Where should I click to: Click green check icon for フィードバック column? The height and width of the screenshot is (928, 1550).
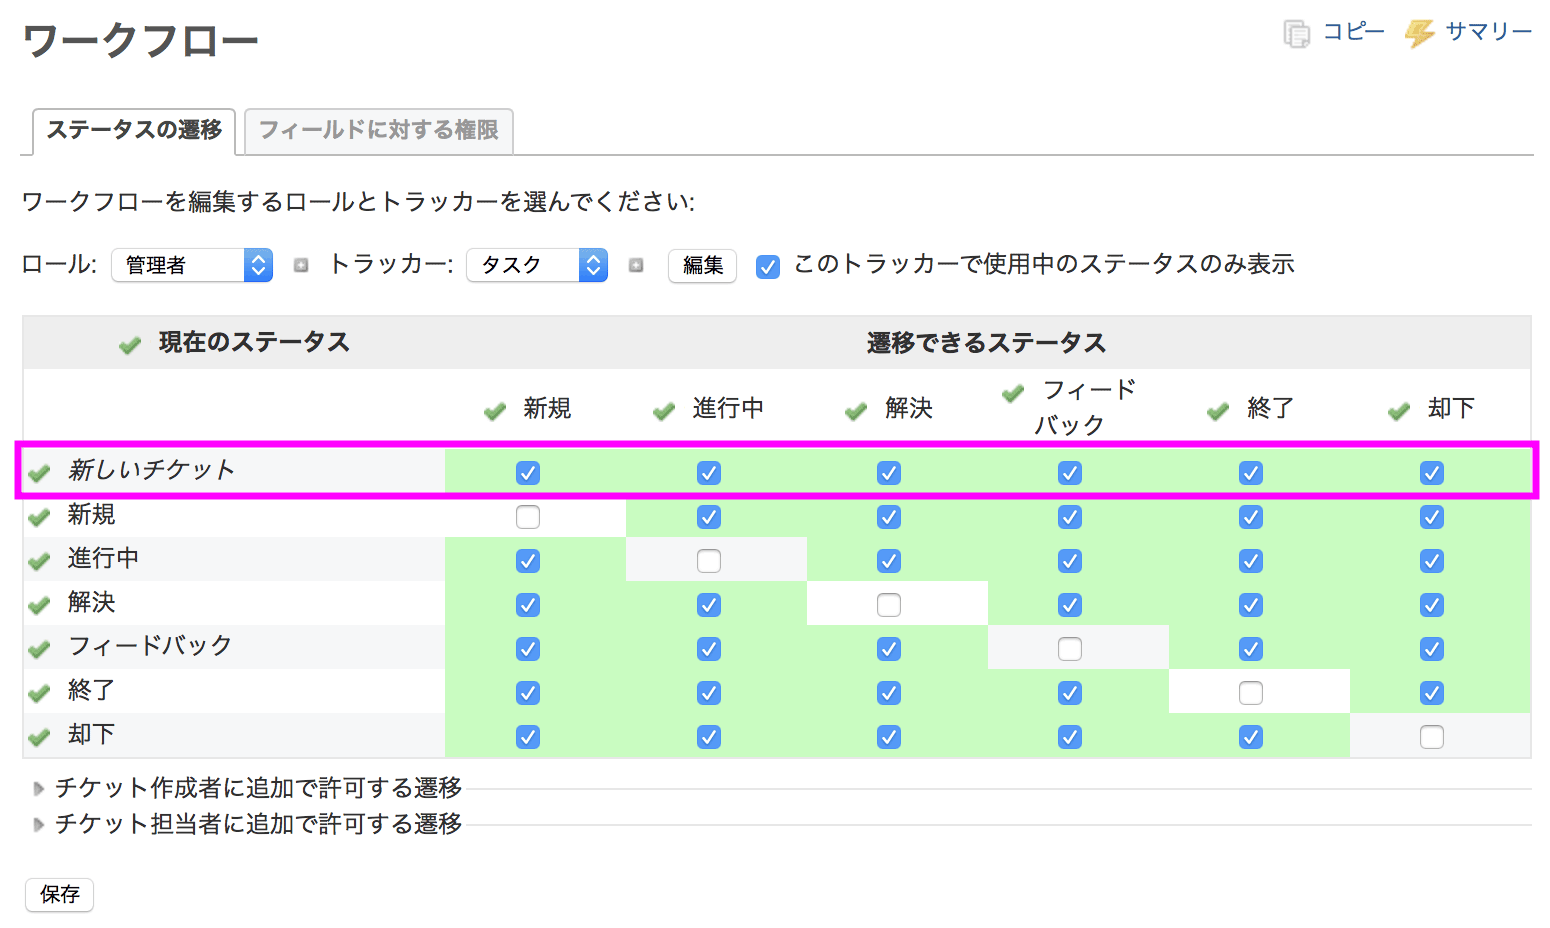pyautogui.click(x=1013, y=393)
